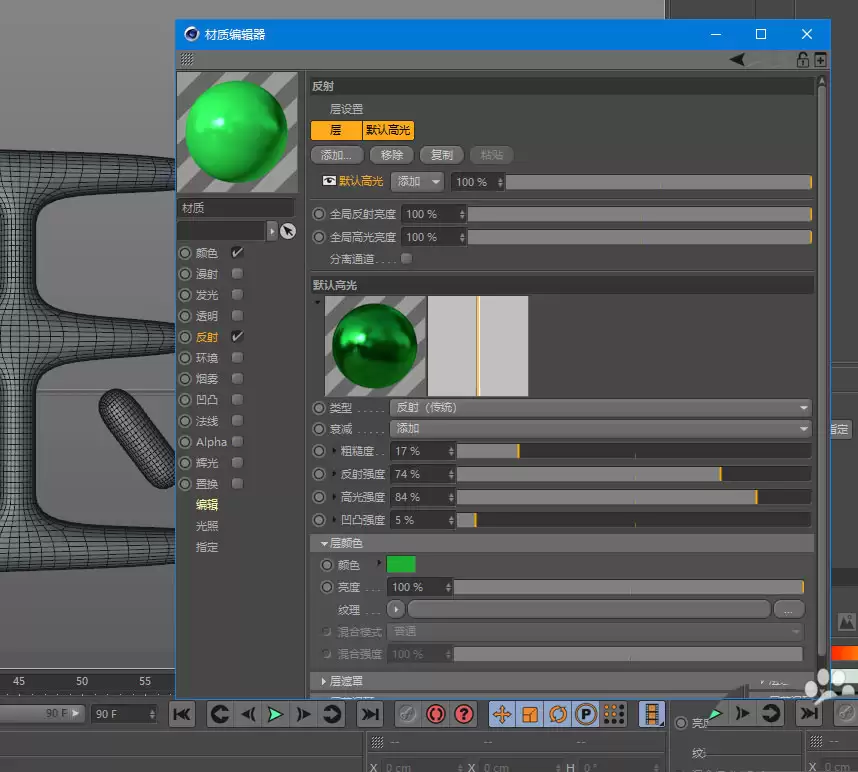This screenshot has height=772, width=858.
Task: Enable the 发光 channel checkbox
Action: pyautogui.click(x=235, y=294)
